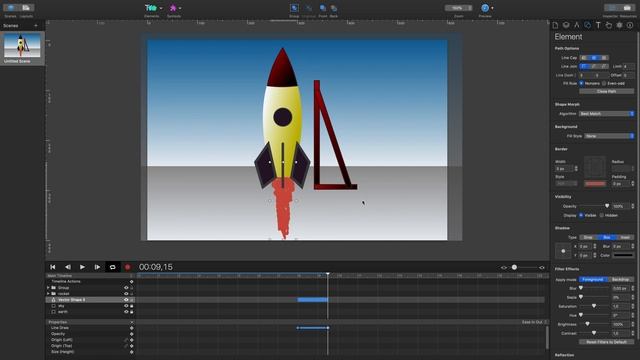The height and width of the screenshot is (360, 640).
Task: Open the Resources toolbar button
Action: click(627, 8)
